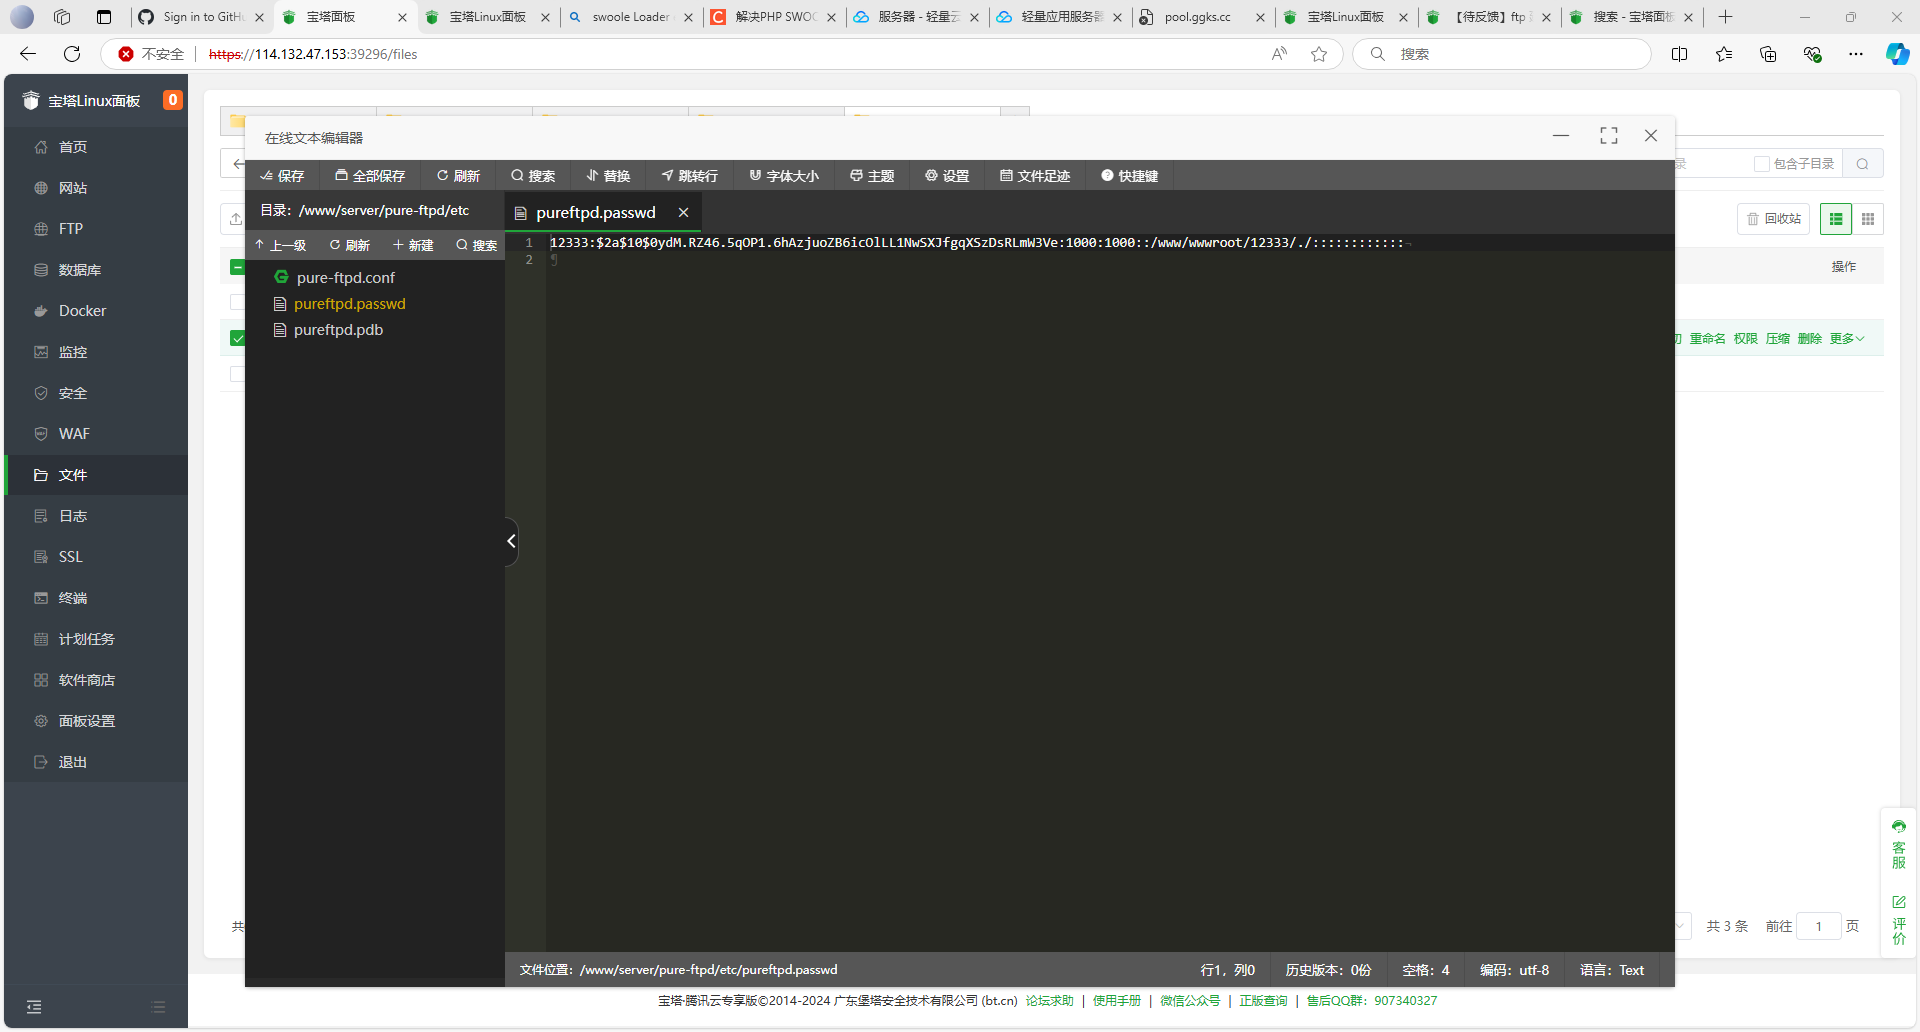The image size is (1920, 1032).
Task: Open Search (搜索) in the editor toolbar
Action: [533, 176]
